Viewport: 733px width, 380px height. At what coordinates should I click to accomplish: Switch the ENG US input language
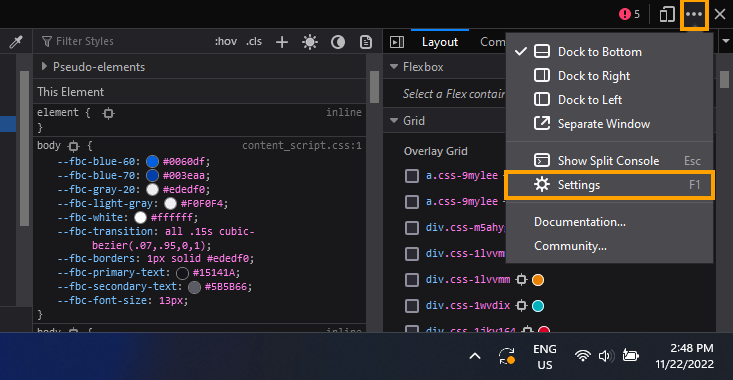click(x=545, y=357)
